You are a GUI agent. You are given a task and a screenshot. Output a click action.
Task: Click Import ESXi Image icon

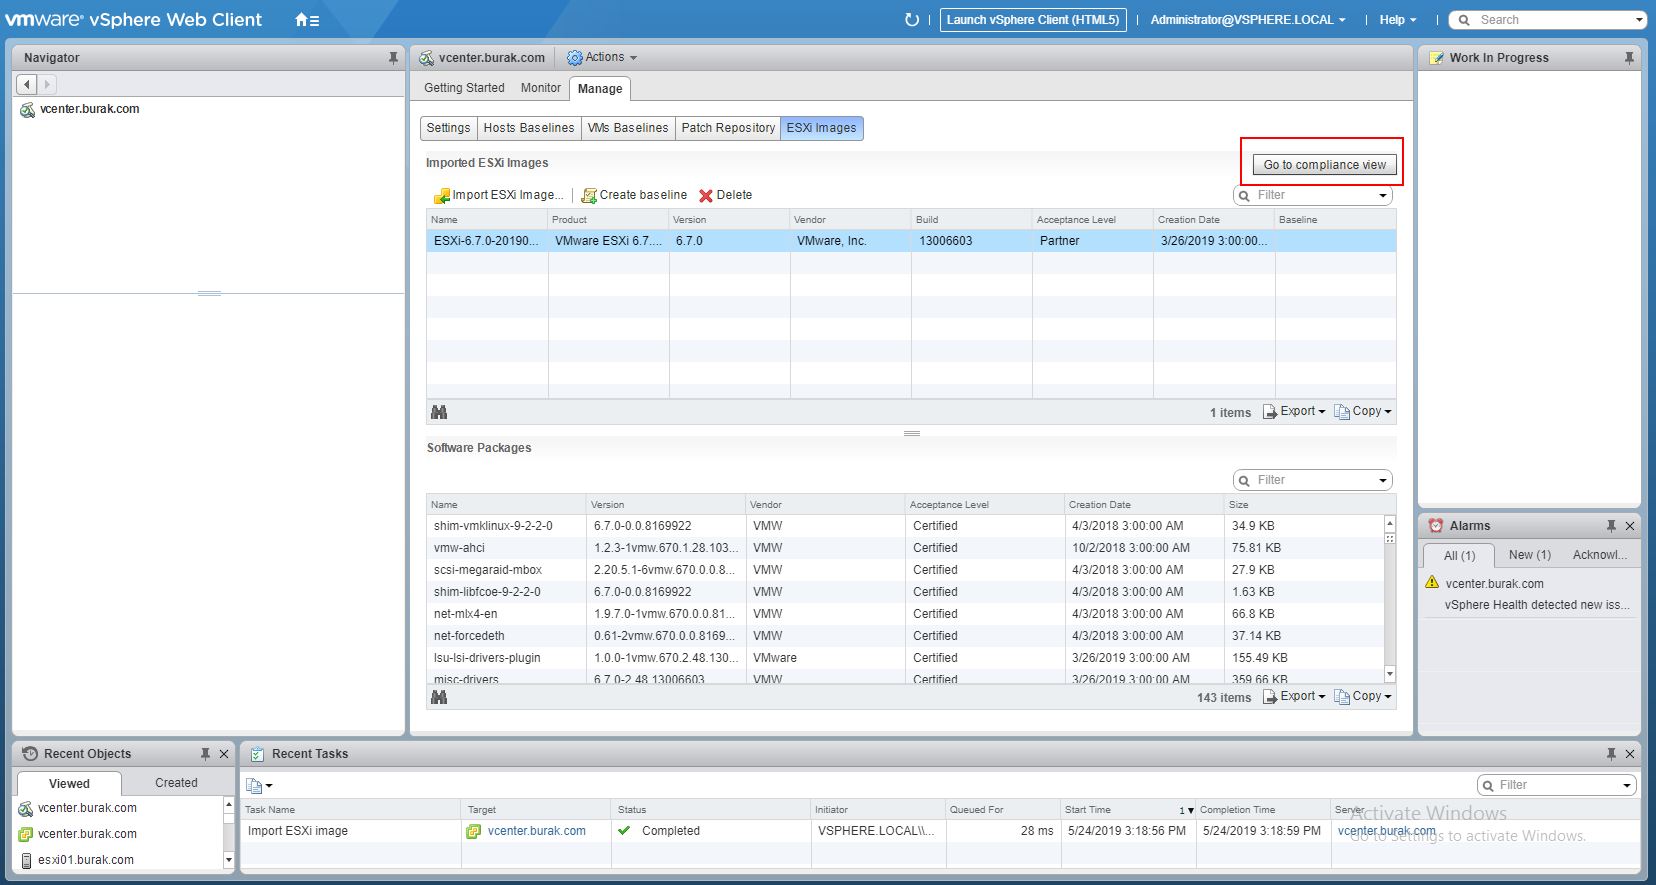coord(441,196)
